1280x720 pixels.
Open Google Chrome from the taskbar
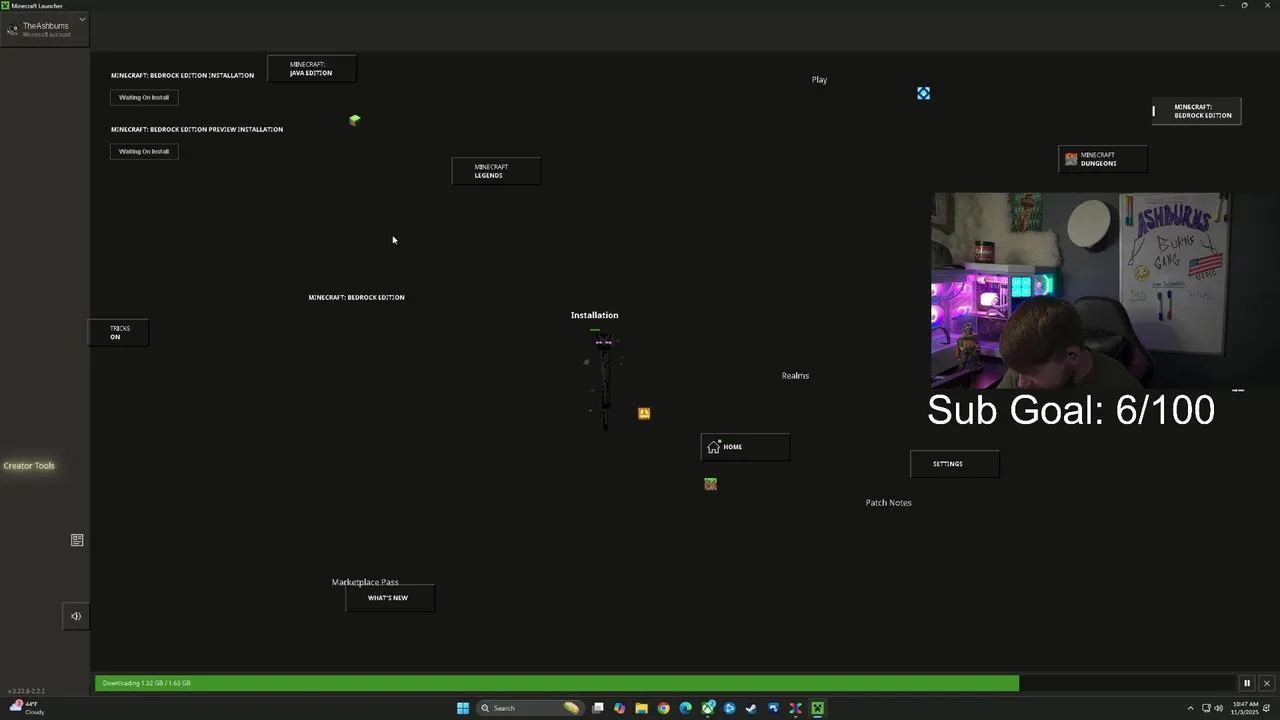pos(663,708)
